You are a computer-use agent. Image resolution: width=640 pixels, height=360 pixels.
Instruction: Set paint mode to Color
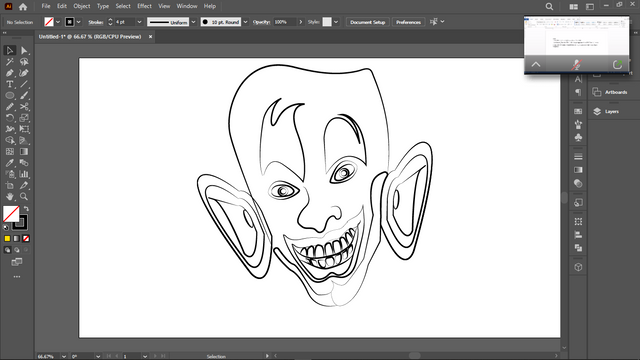point(7,238)
